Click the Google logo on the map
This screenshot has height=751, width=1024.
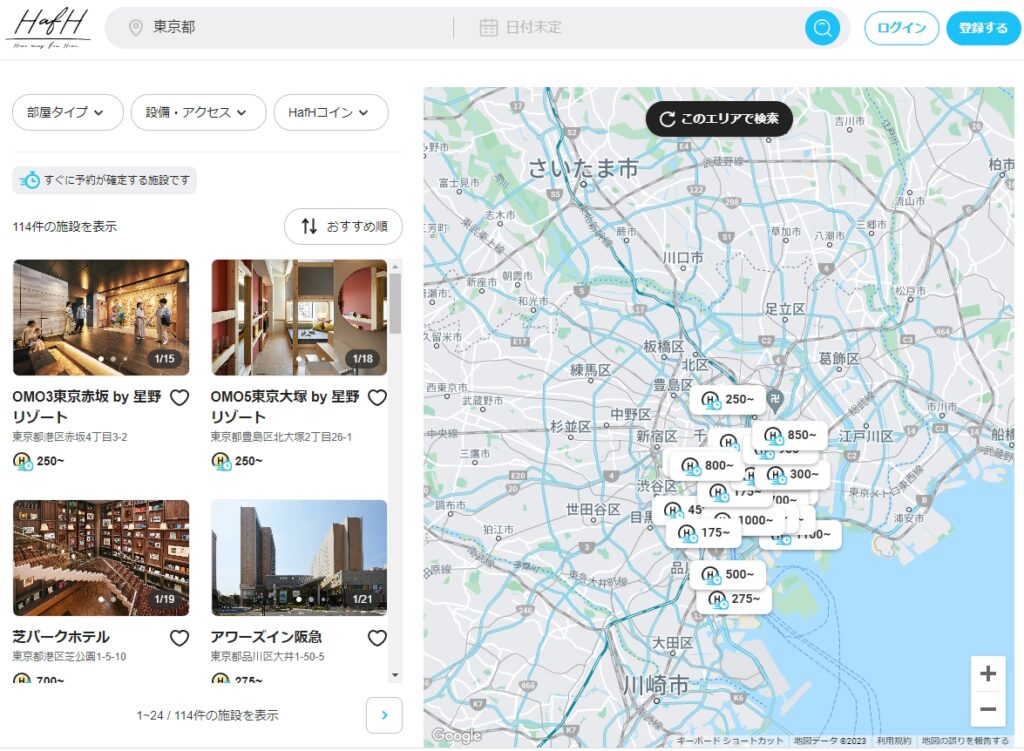pyautogui.click(x=456, y=736)
